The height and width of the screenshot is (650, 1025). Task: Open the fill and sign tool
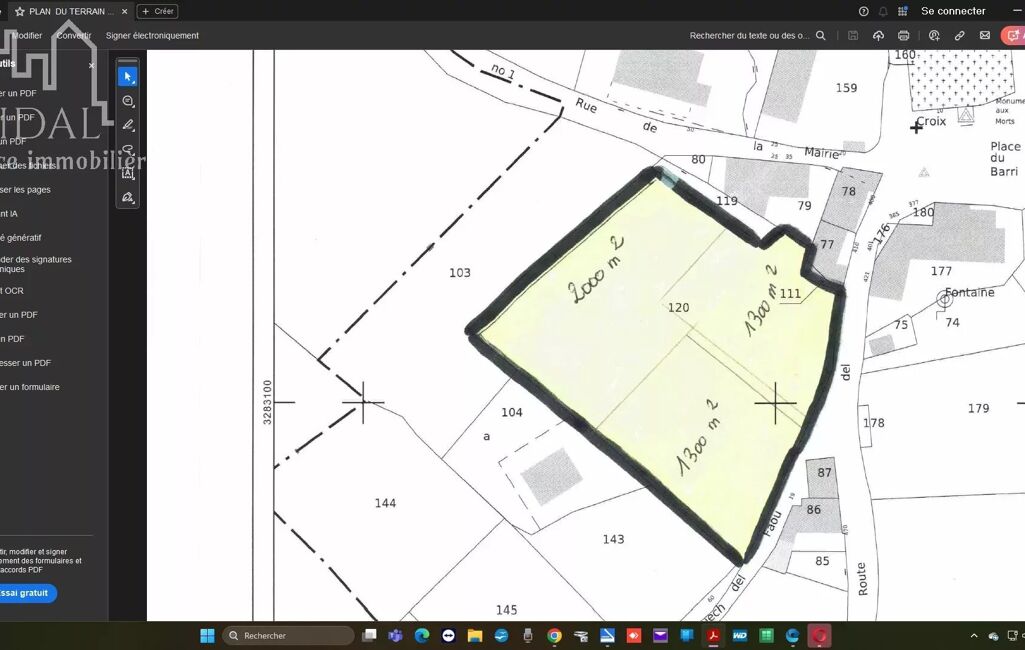click(x=128, y=198)
